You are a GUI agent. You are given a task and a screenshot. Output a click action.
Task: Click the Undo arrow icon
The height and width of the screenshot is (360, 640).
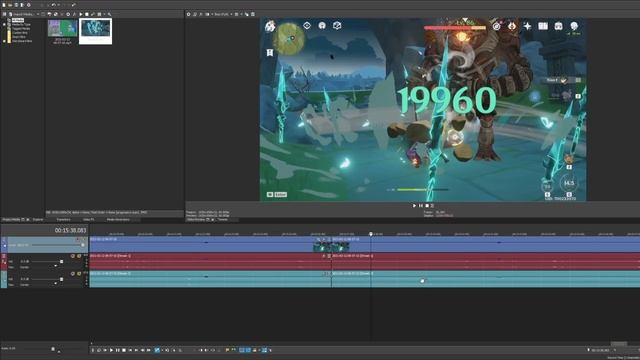[53, 5]
